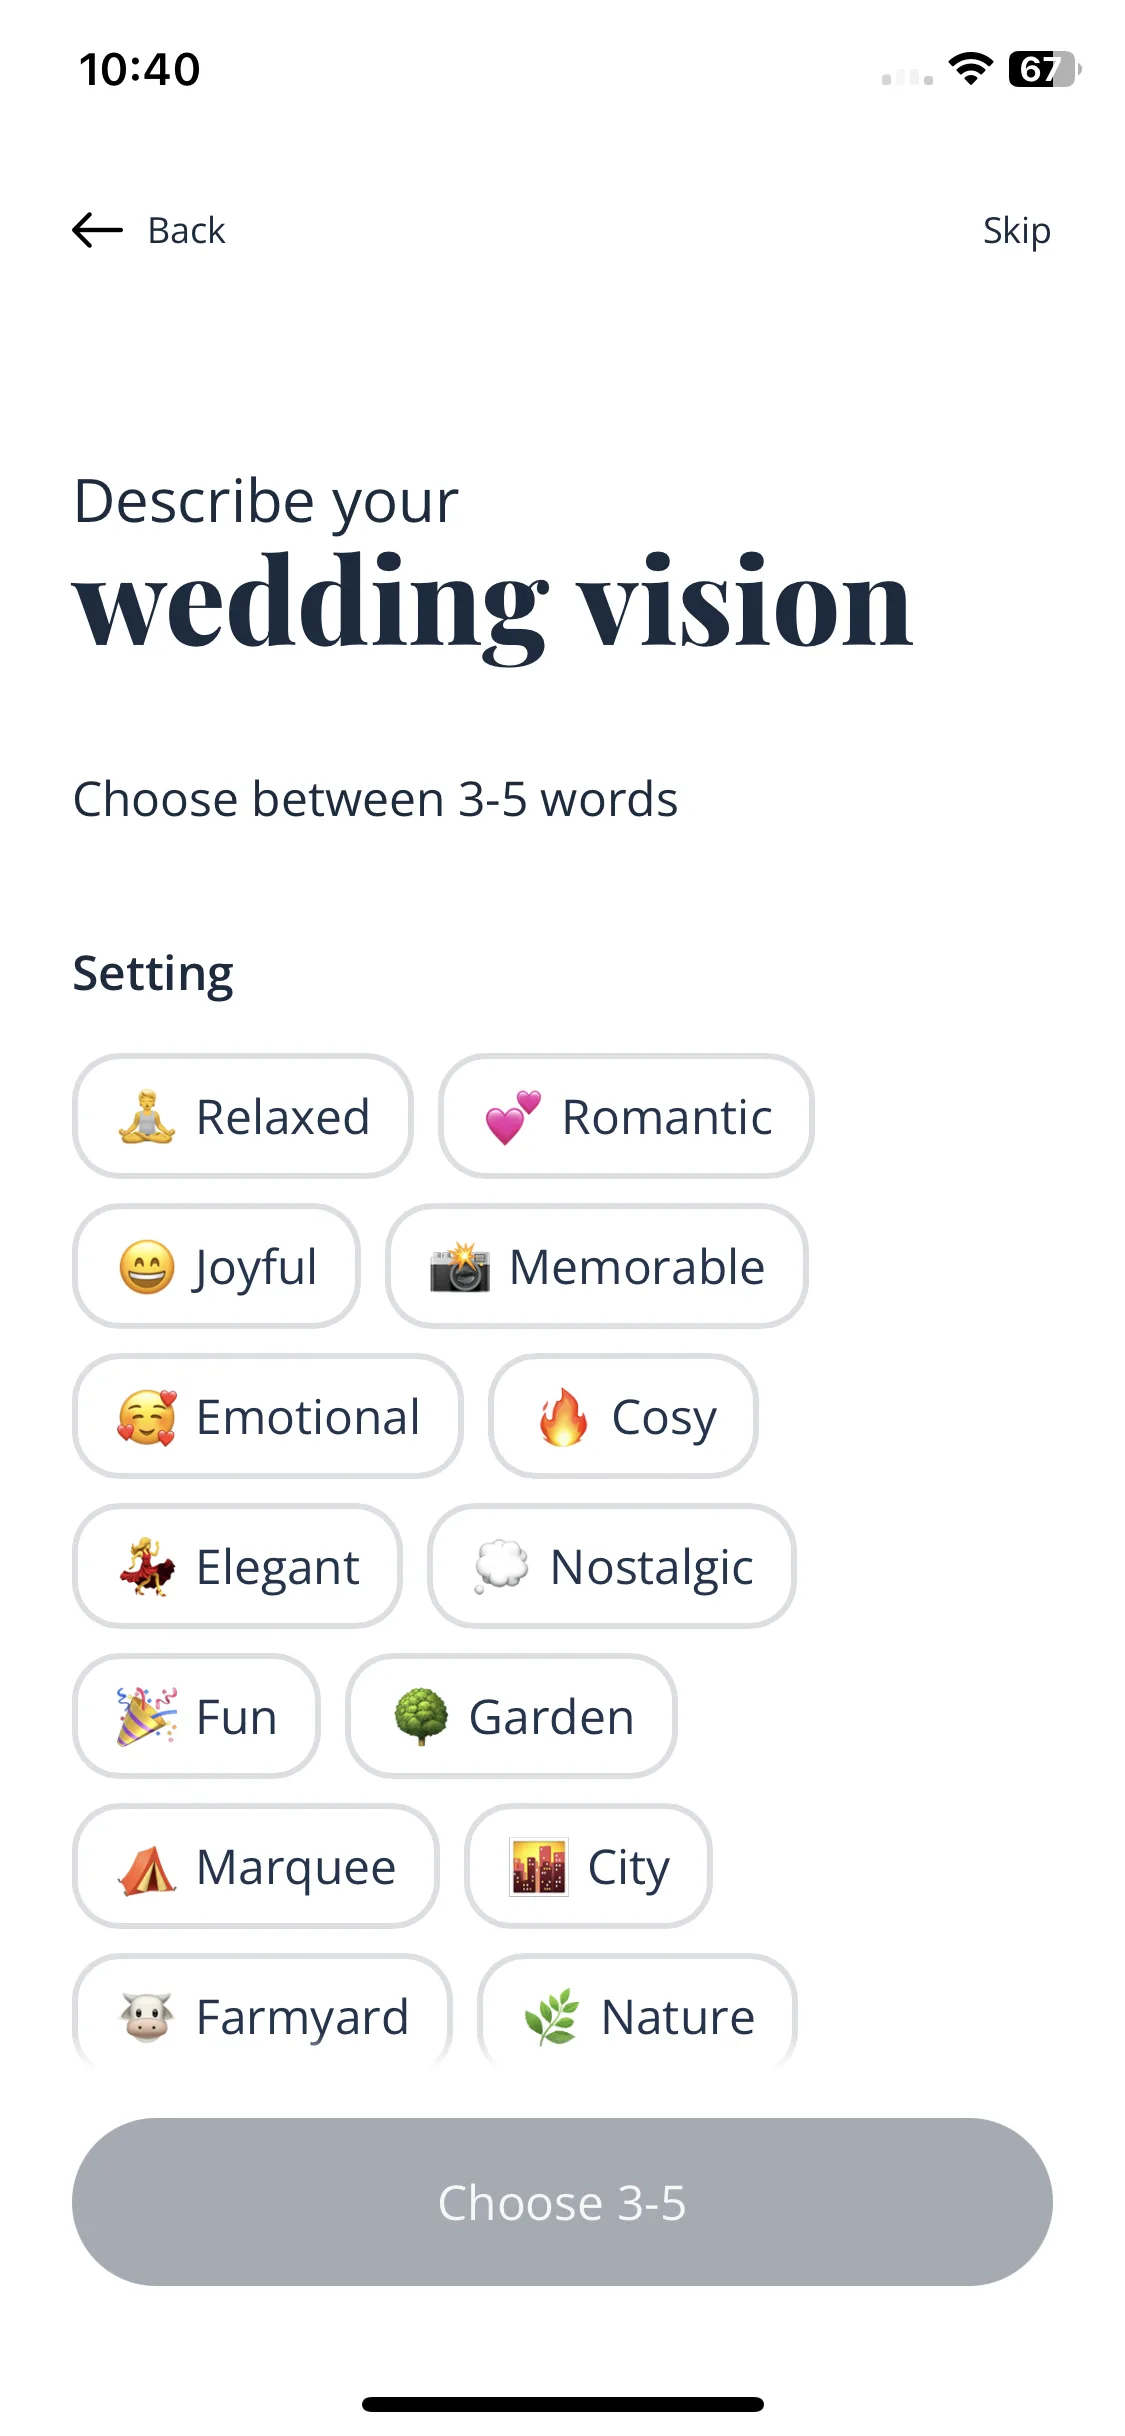Select the Elegant chip
The height and width of the screenshot is (2436, 1125).
click(x=238, y=1566)
